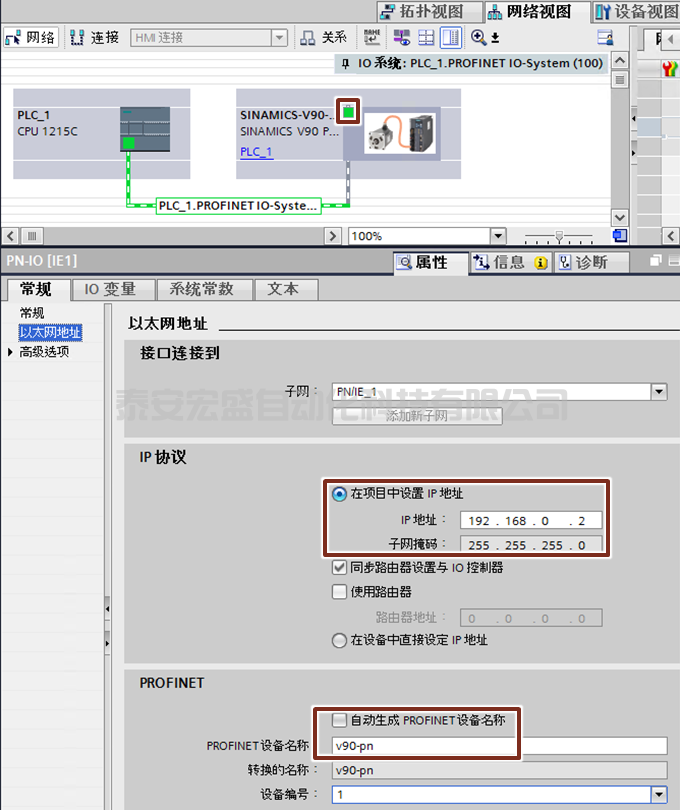Expand 高级选项 in the properties tree
Image resolution: width=680 pixels, height=810 pixels.
(11, 352)
